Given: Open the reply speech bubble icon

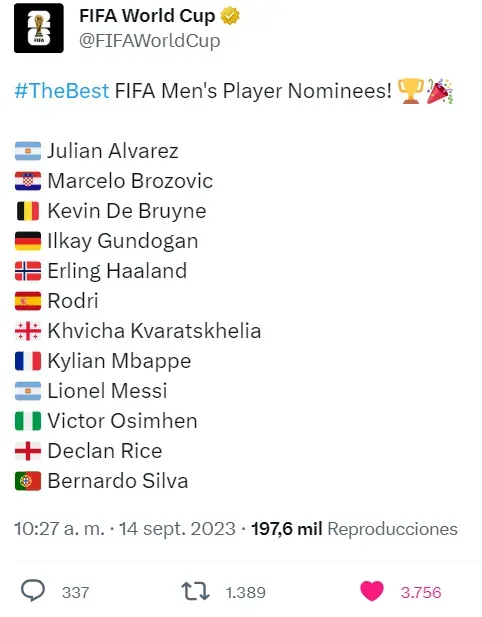Looking at the screenshot, I should pos(33,591).
